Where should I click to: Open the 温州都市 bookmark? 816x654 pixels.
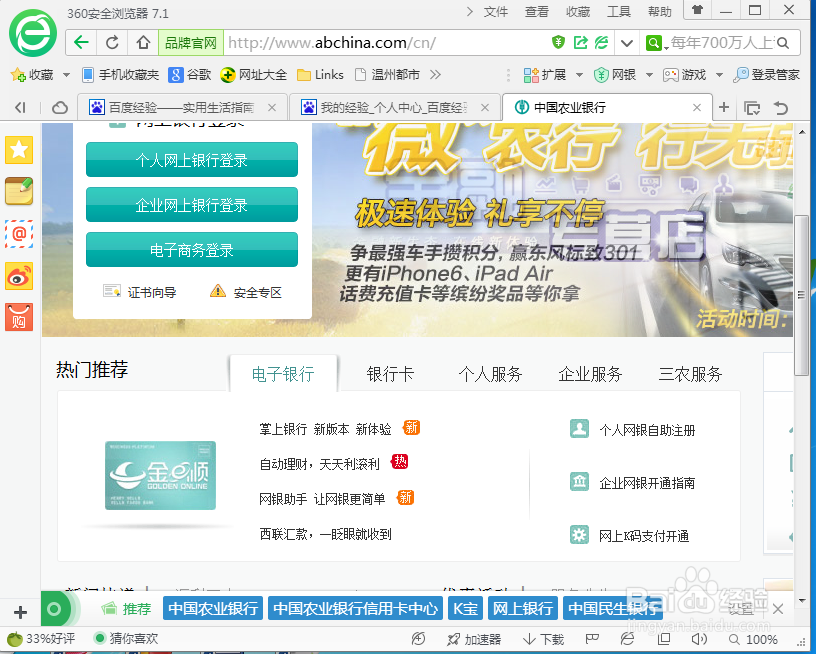coord(387,75)
